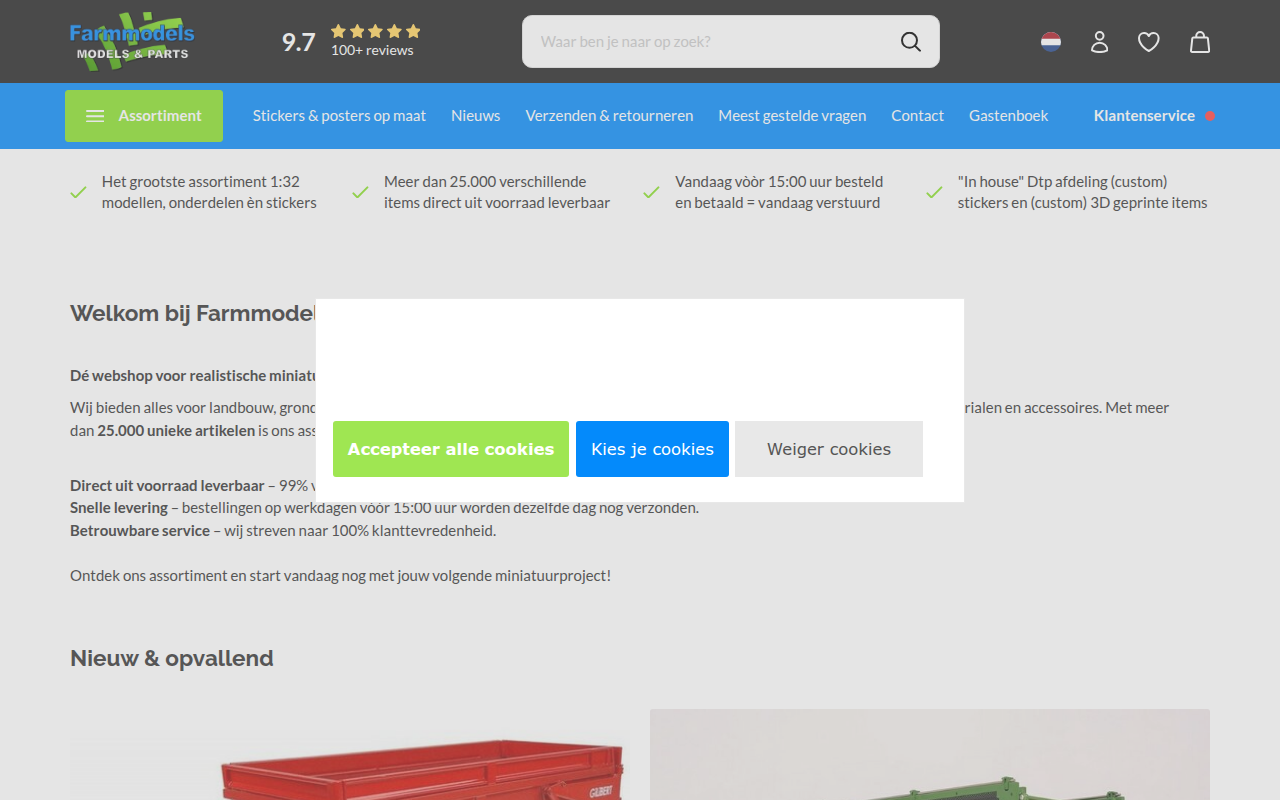Viewport: 1280px width, 800px height.
Task: Open Verzenden & retourneren
Action: 609,116
